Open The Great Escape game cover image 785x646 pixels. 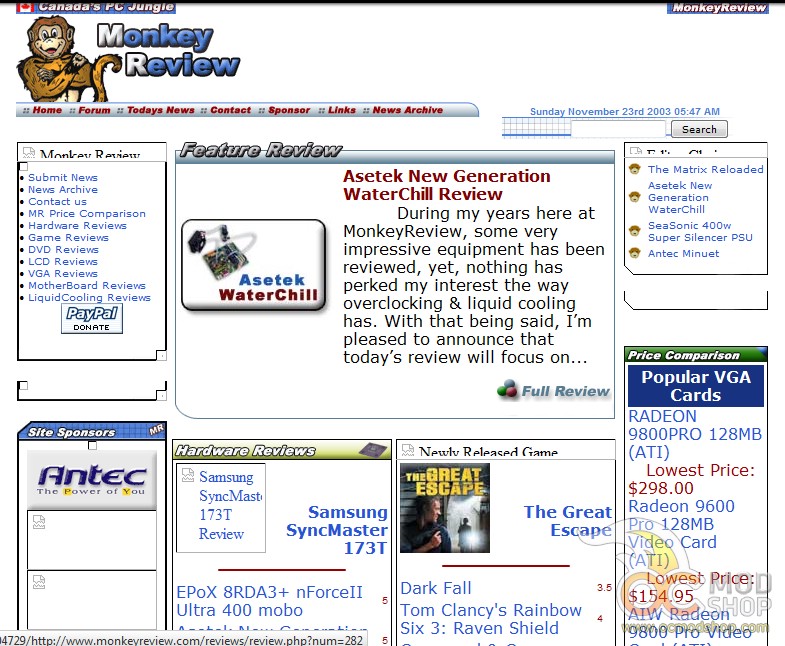click(445, 508)
